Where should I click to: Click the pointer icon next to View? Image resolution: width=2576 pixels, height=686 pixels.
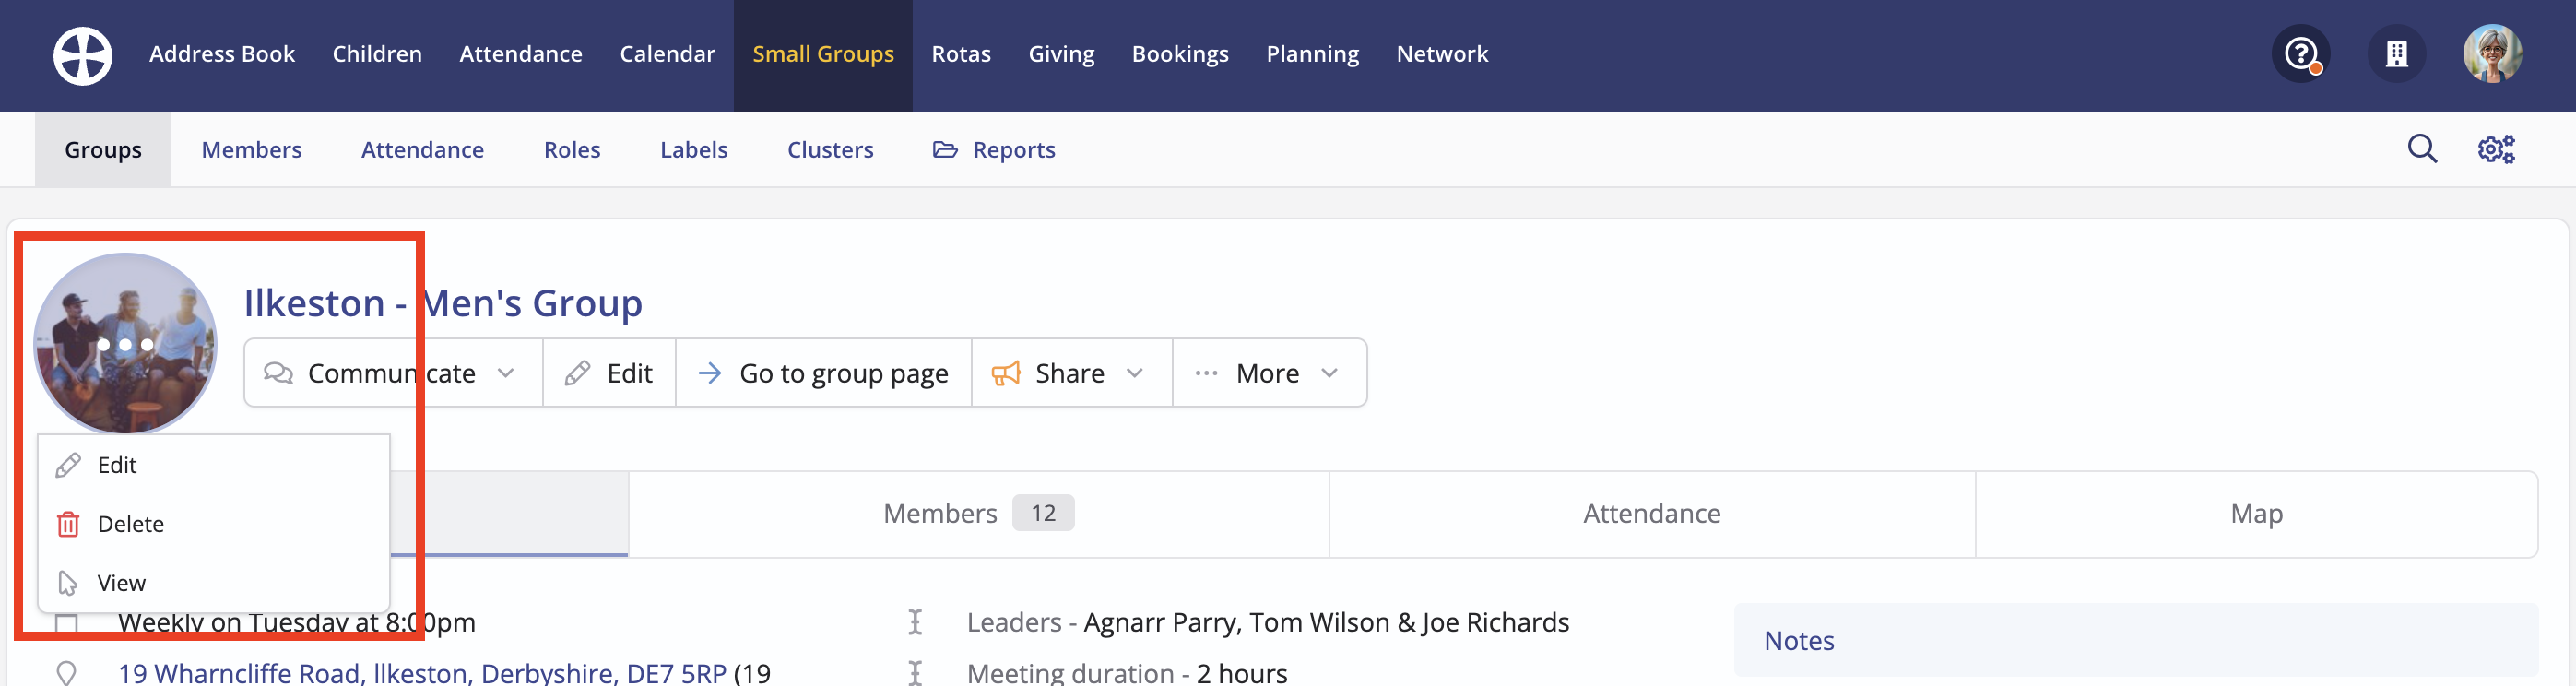tap(68, 583)
